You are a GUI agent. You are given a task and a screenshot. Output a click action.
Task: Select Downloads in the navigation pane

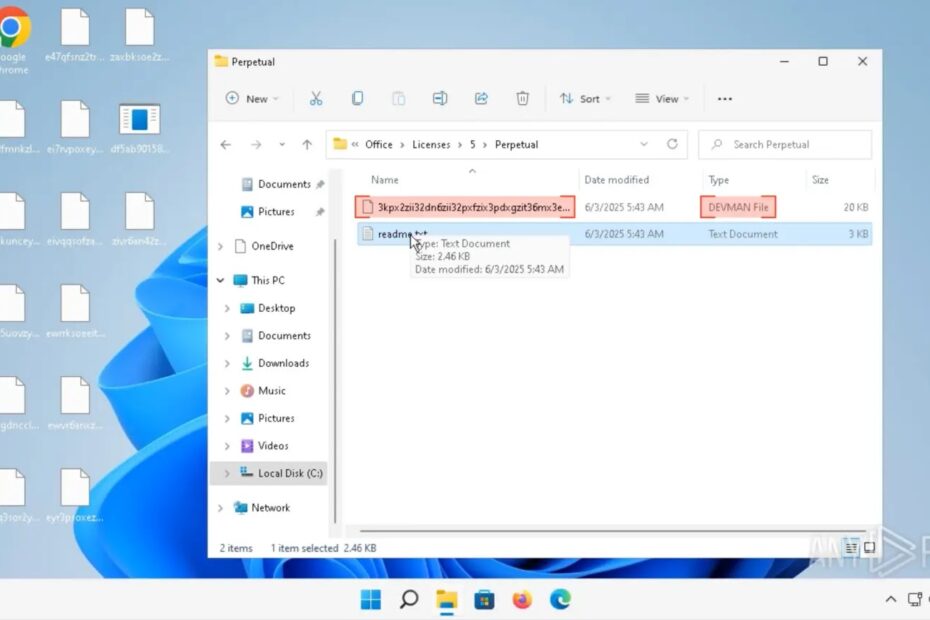click(x=283, y=363)
